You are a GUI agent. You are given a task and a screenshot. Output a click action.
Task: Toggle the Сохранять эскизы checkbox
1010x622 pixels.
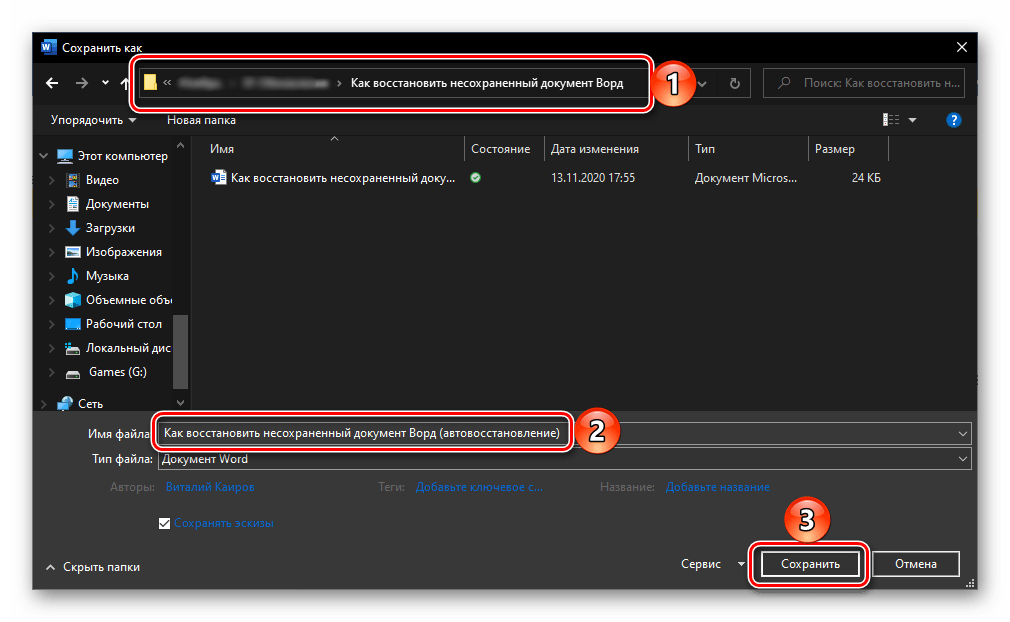pos(165,523)
